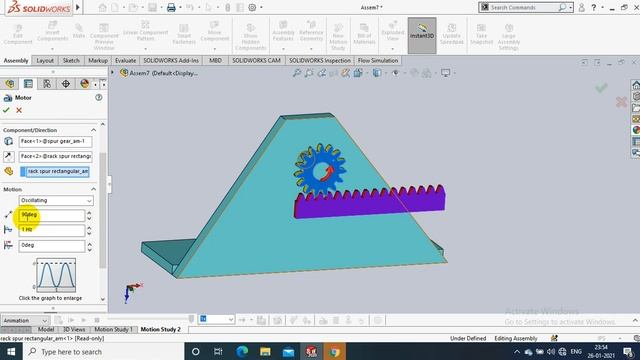This screenshot has height=360, width=640.
Task: Open FeatureManager design tree tab
Action: [x=9, y=84]
